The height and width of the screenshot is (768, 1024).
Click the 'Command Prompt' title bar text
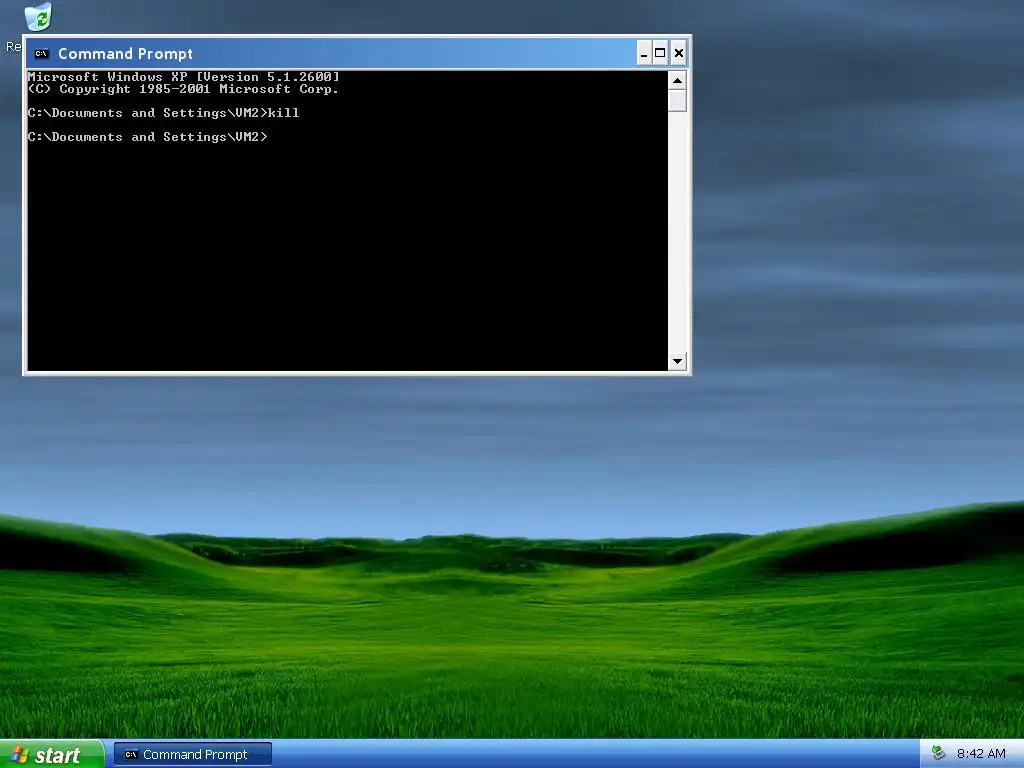point(125,54)
